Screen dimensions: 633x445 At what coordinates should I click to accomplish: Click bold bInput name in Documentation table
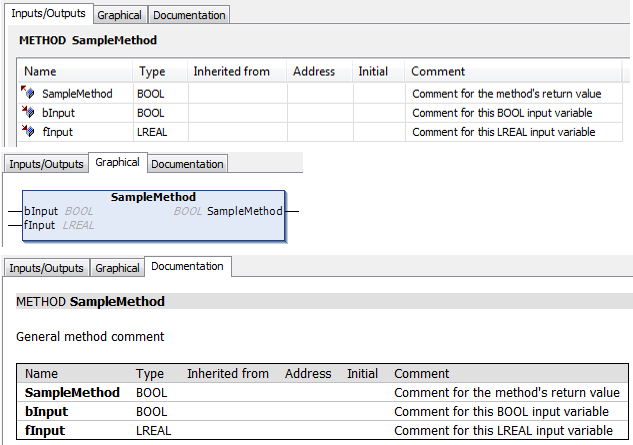pos(46,411)
